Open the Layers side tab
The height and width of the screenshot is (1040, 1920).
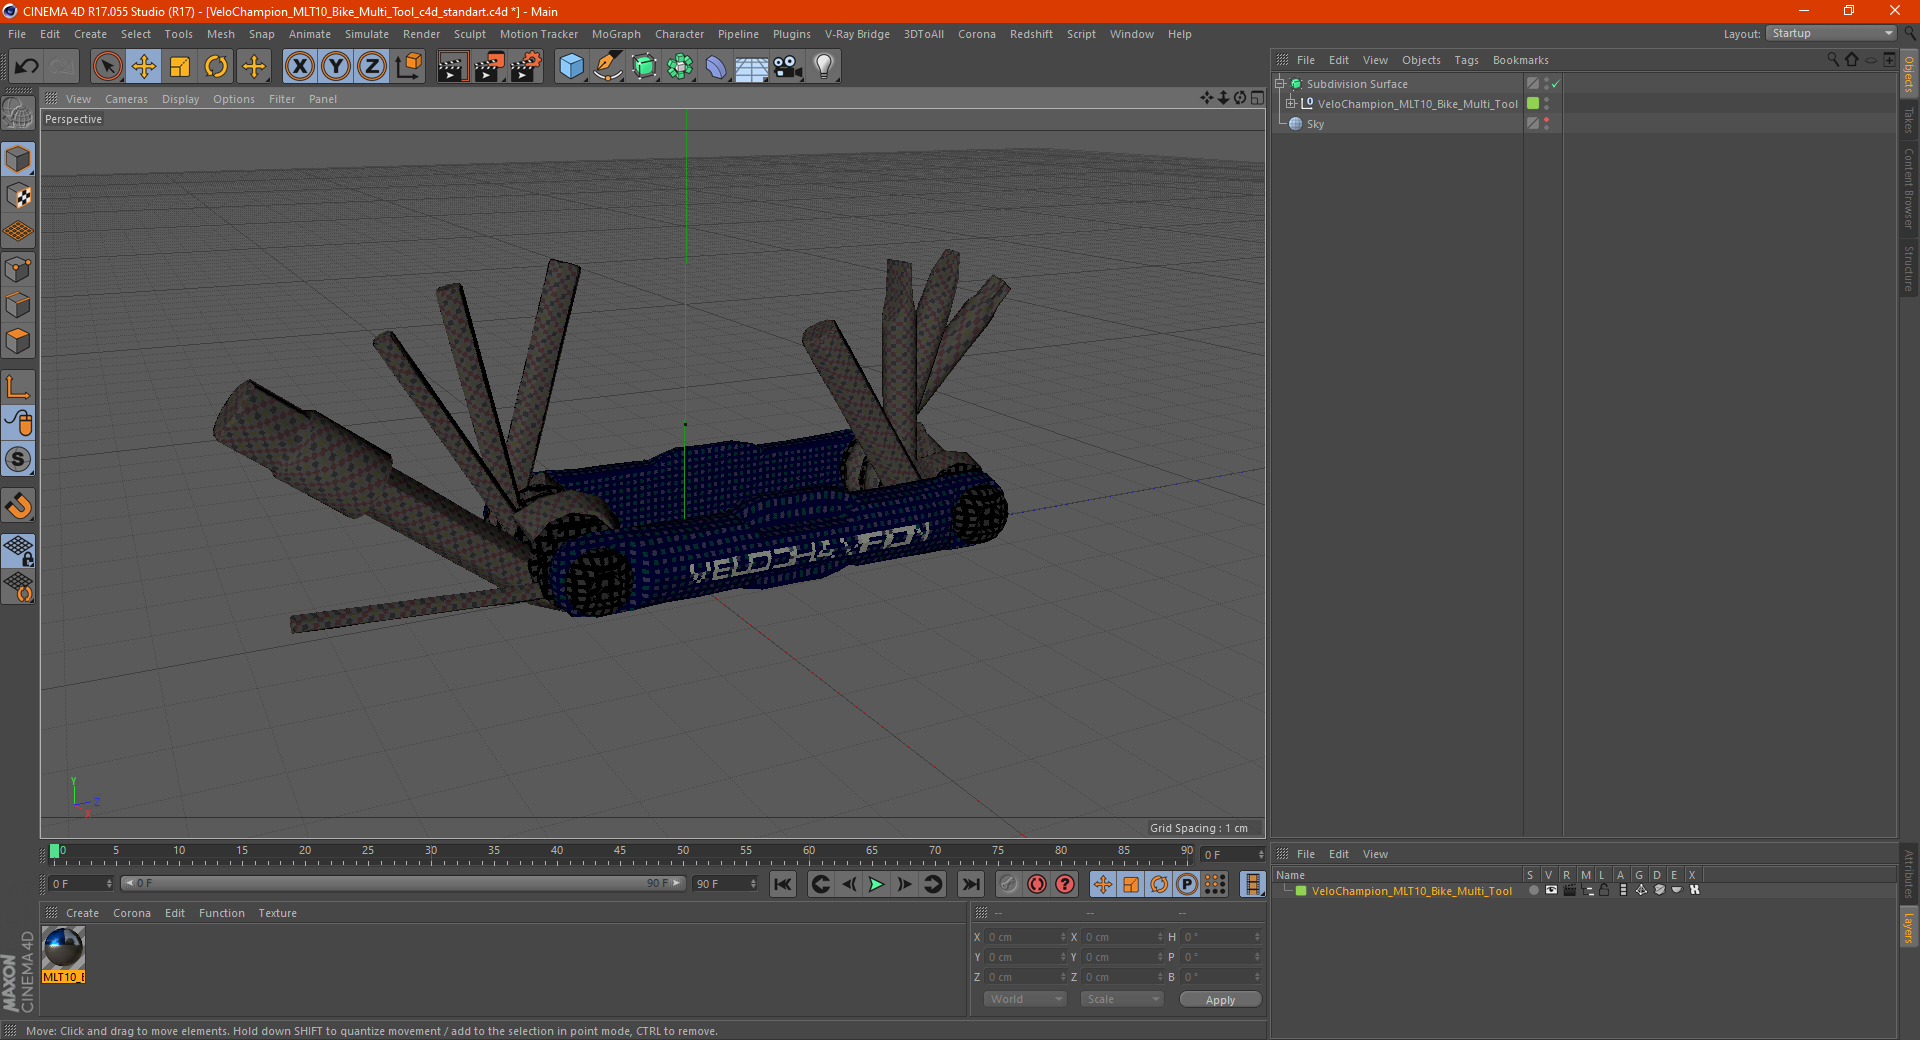pyautogui.click(x=1909, y=926)
